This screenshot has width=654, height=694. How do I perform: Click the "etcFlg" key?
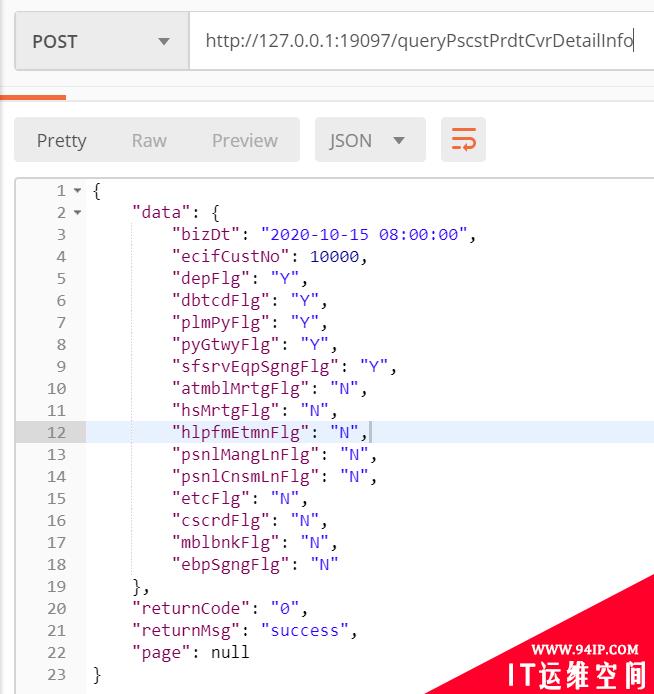pos(211,499)
